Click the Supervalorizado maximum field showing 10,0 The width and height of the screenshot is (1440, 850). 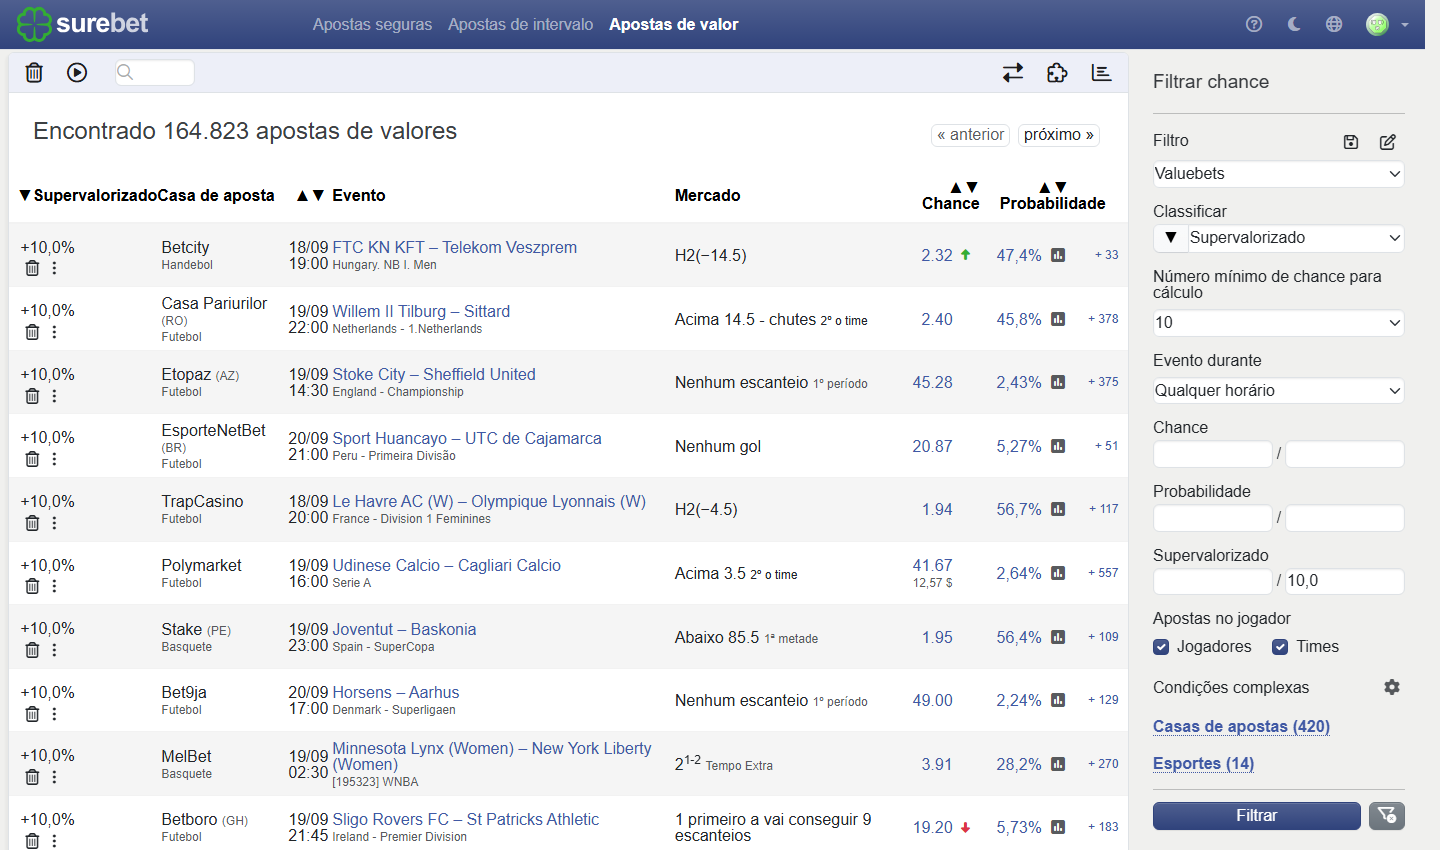point(1345,581)
